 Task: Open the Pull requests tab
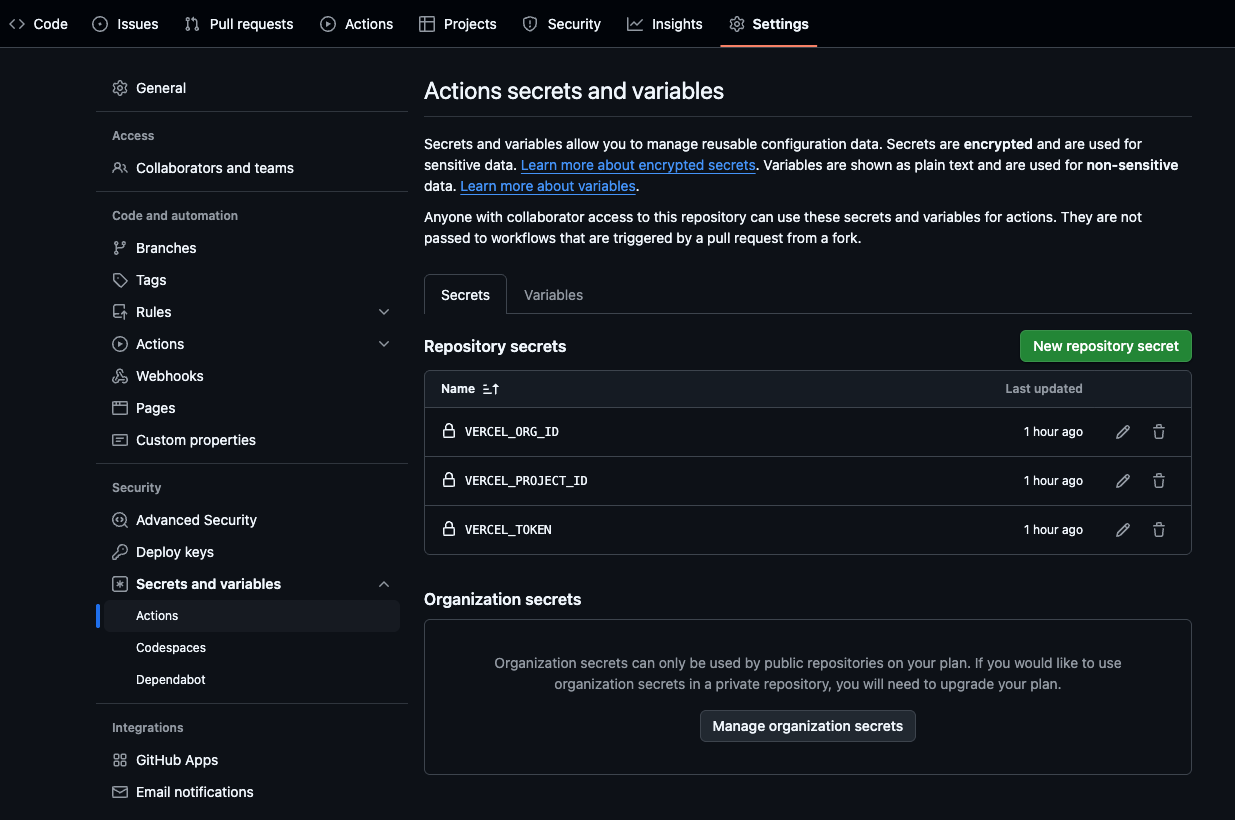click(239, 24)
